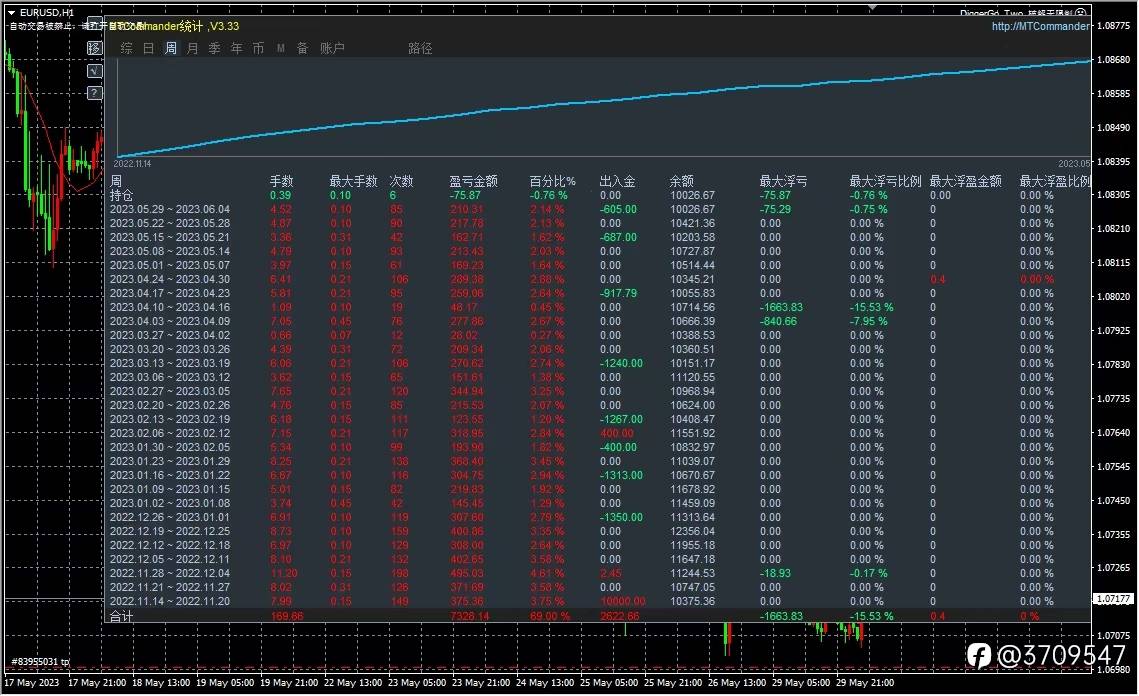Open the 账户 account tab

(332, 48)
